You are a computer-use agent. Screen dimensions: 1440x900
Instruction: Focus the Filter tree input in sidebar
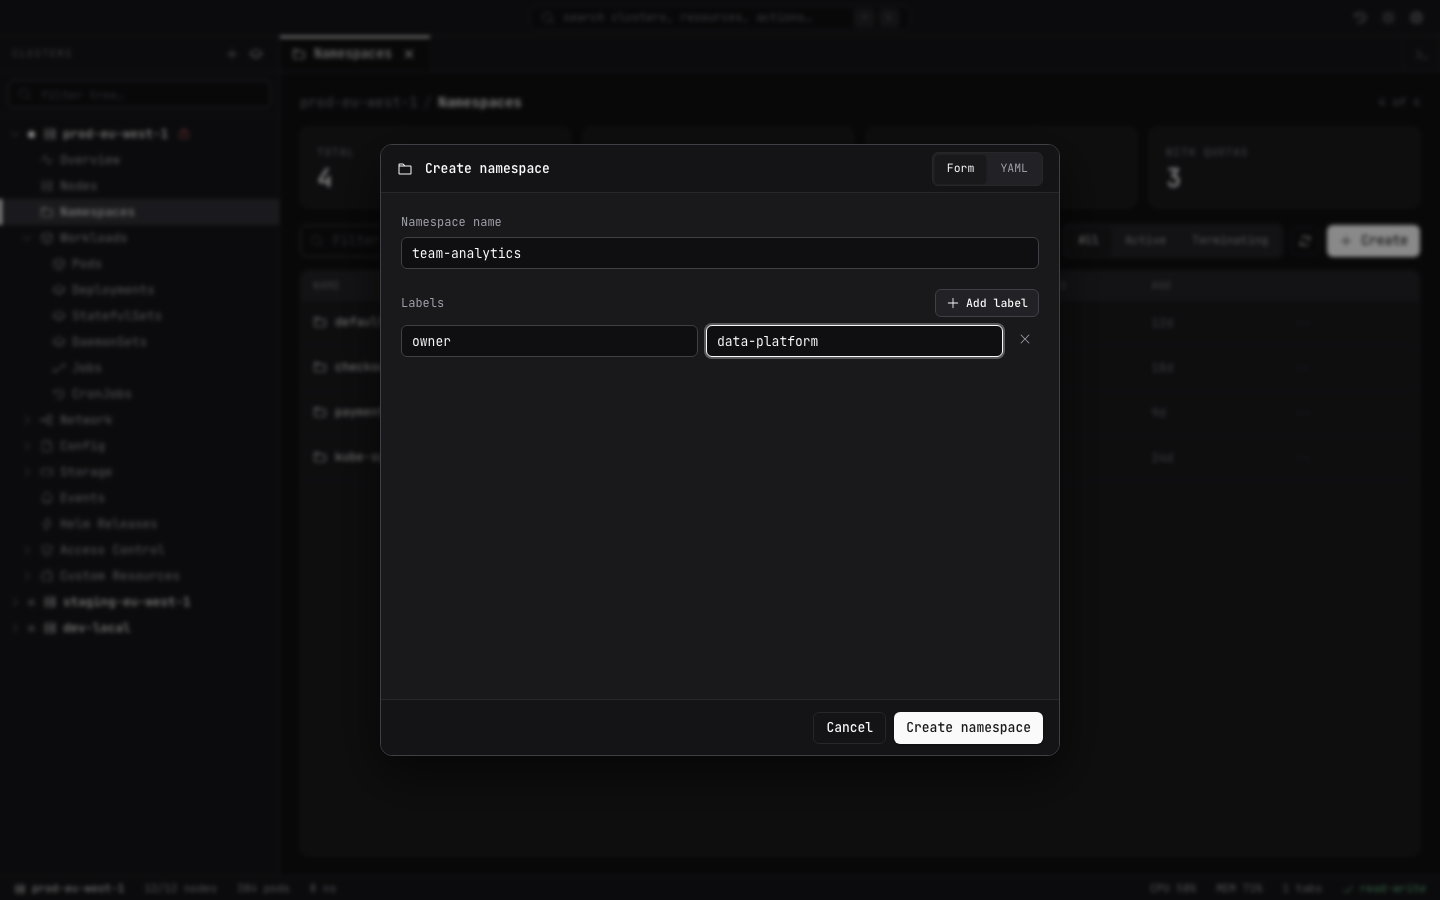[140, 94]
